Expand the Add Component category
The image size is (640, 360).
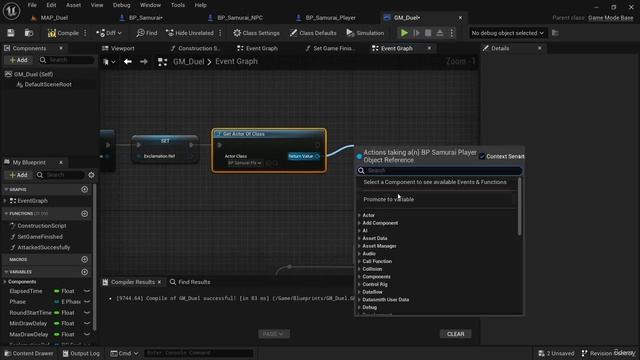[359, 223]
